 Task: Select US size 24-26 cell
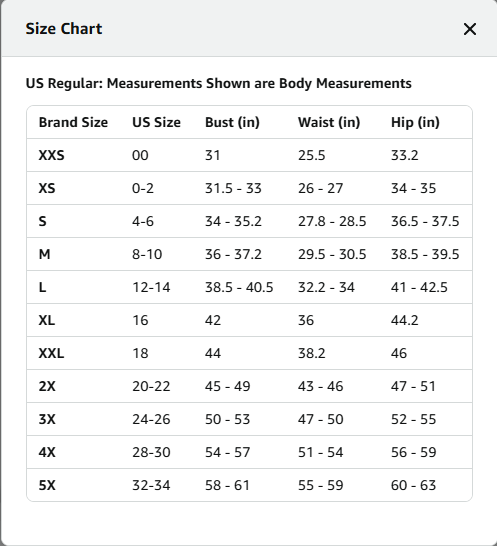151,419
